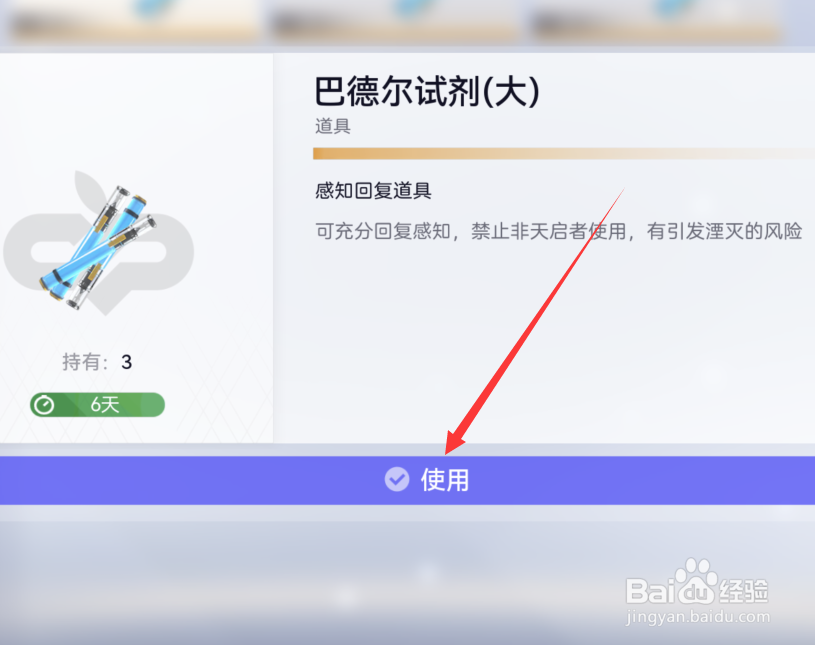815x645 pixels.
Task: Click the timer clock icon on green badge
Action: (44, 405)
